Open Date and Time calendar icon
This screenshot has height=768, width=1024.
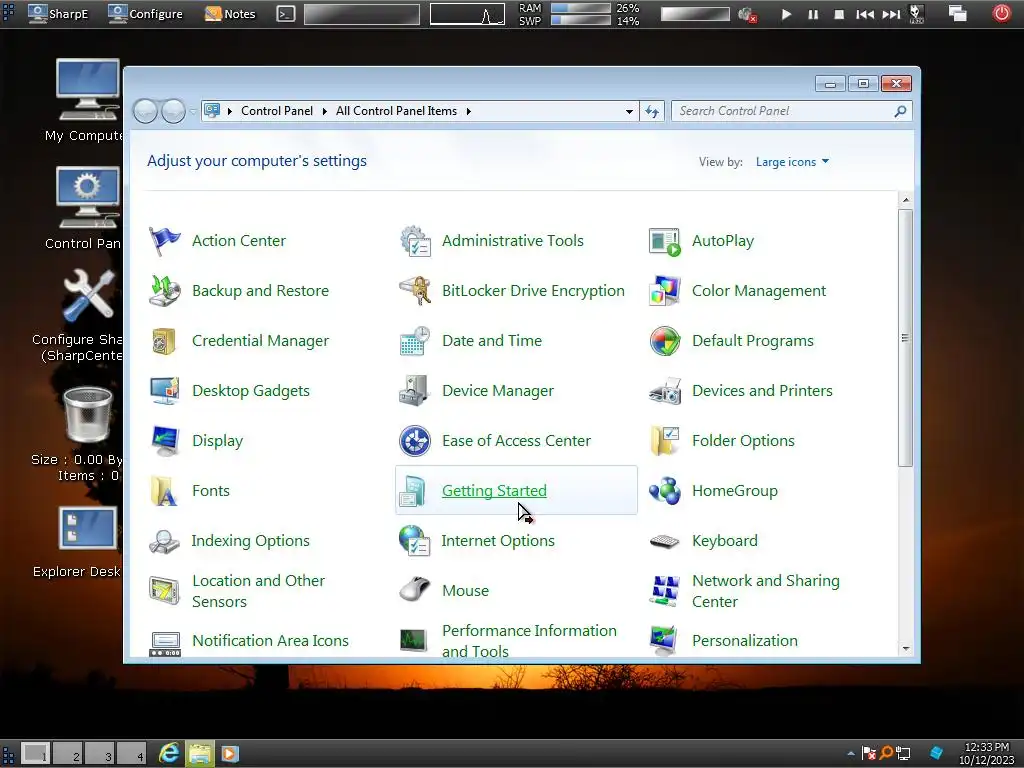click(x=415, y=341)
